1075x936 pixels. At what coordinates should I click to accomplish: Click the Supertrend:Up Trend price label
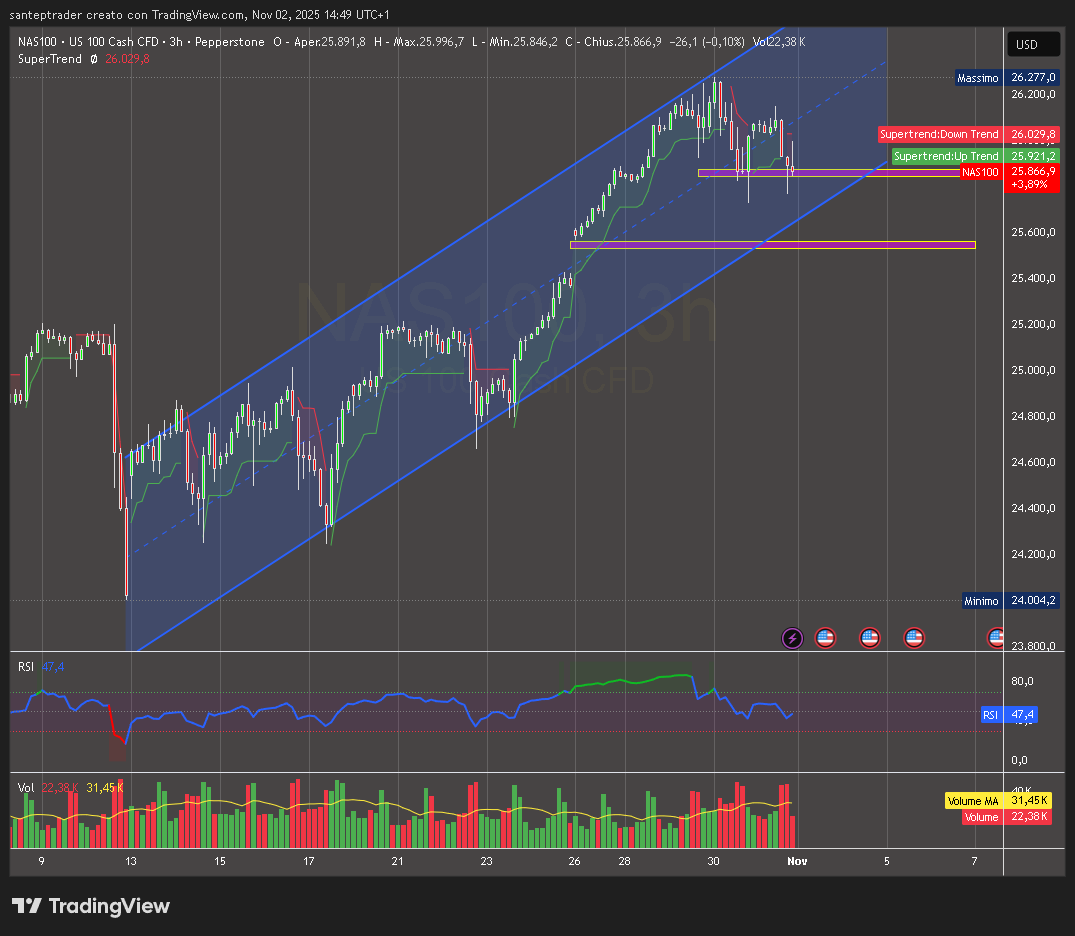[946, 156]
